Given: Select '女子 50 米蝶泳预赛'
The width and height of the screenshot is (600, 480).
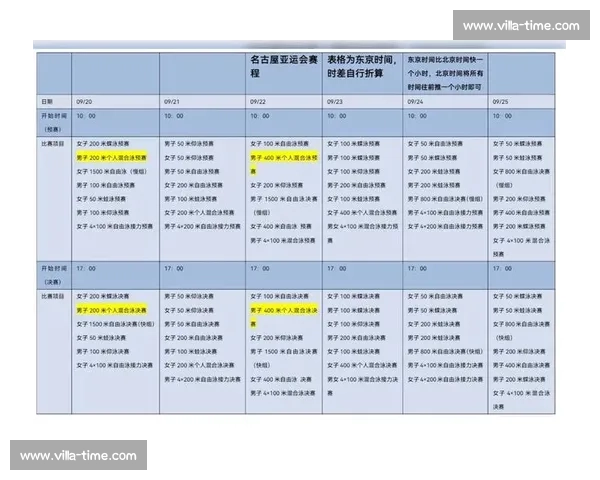Looking at the screenshot, I should (517, 144).
